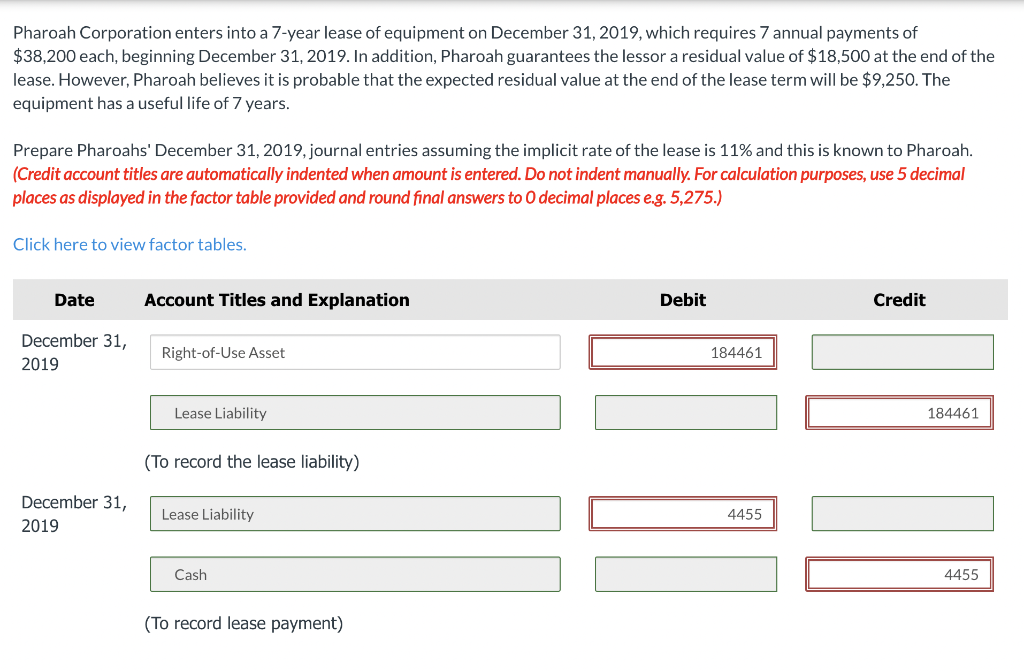
Task: Select the Right-of-Use Asset account title field
Action: pyautogui.click(x=355, y=352)
